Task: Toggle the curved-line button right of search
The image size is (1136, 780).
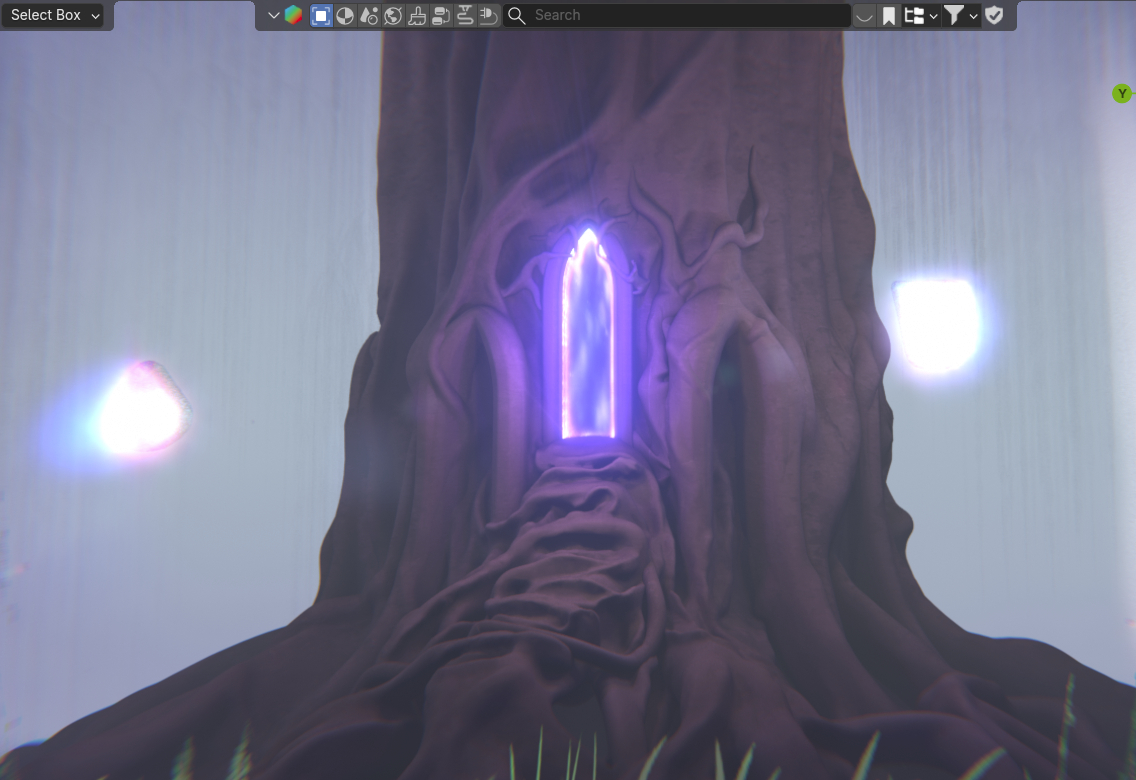Action: point(864,15)
